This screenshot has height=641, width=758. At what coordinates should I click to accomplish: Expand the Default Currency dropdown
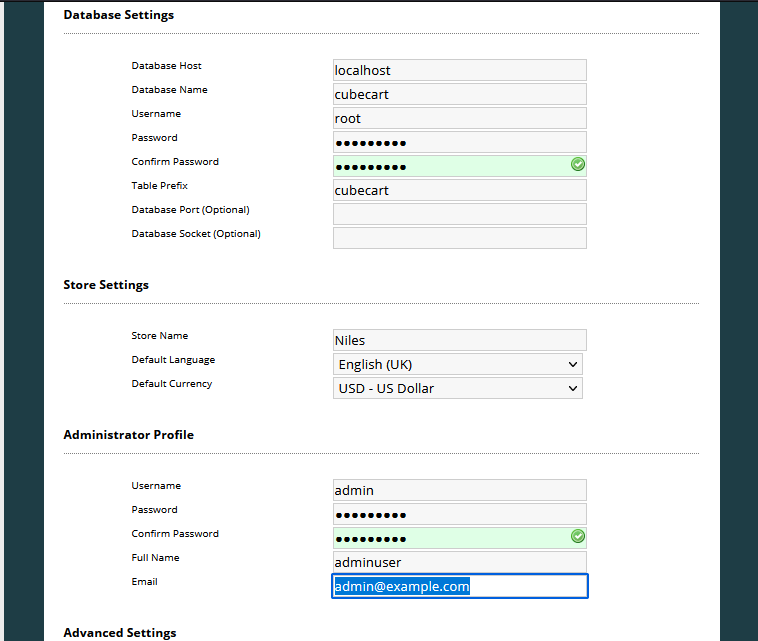[x=457, y=388]
